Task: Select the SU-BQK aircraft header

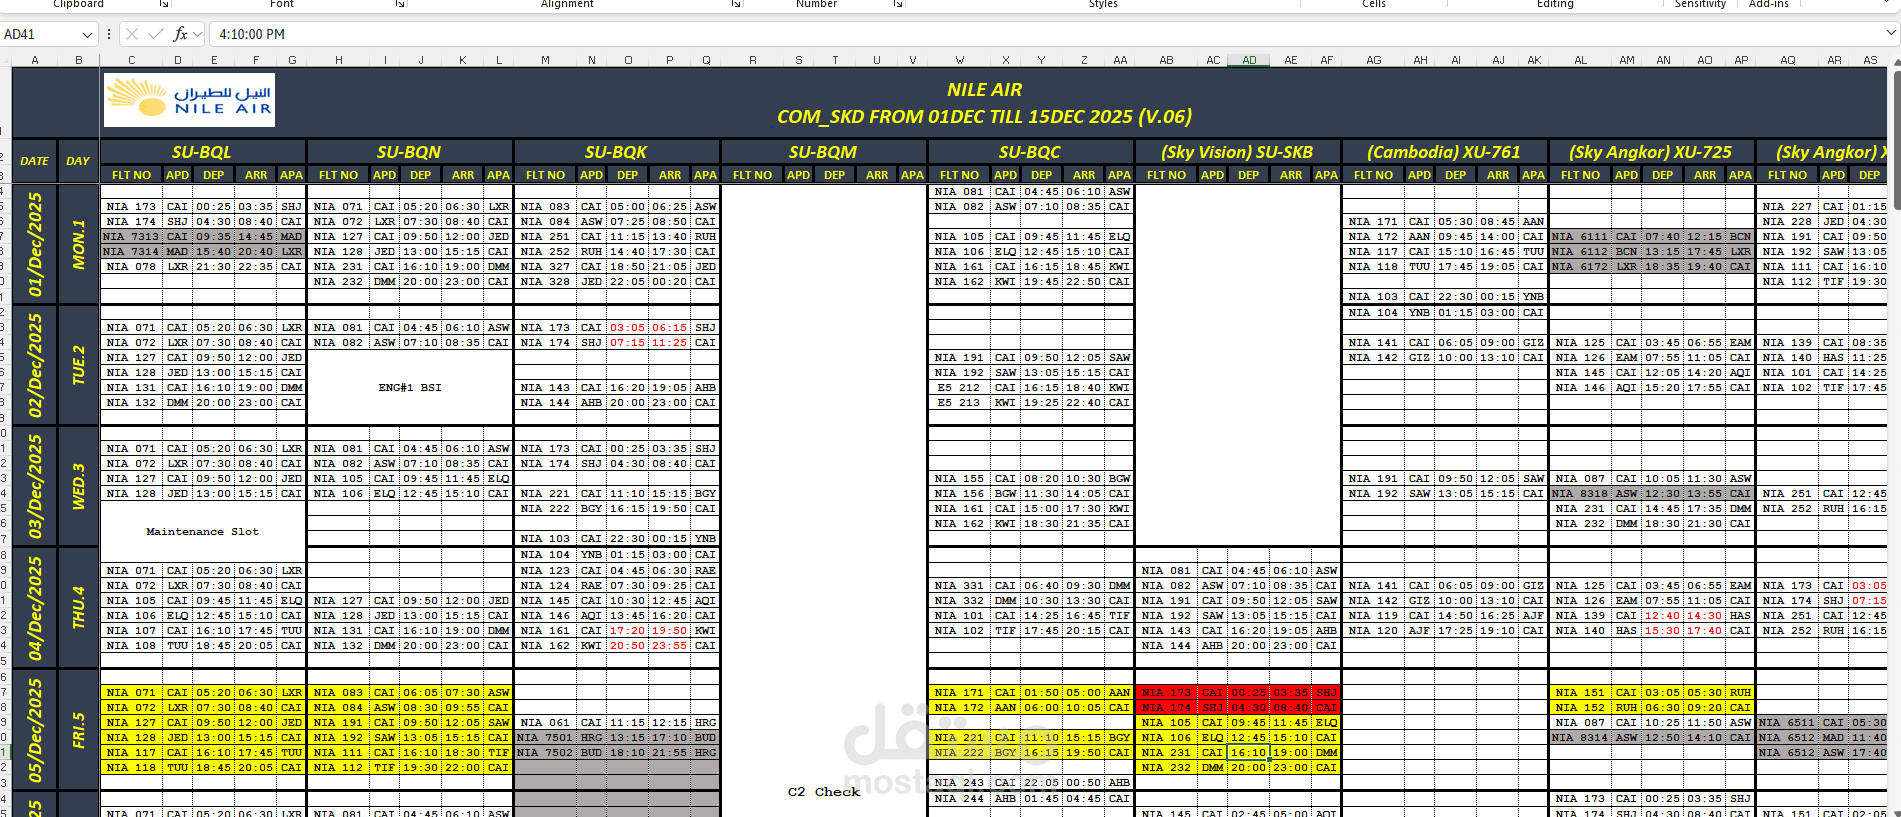Action: (616, 152)
